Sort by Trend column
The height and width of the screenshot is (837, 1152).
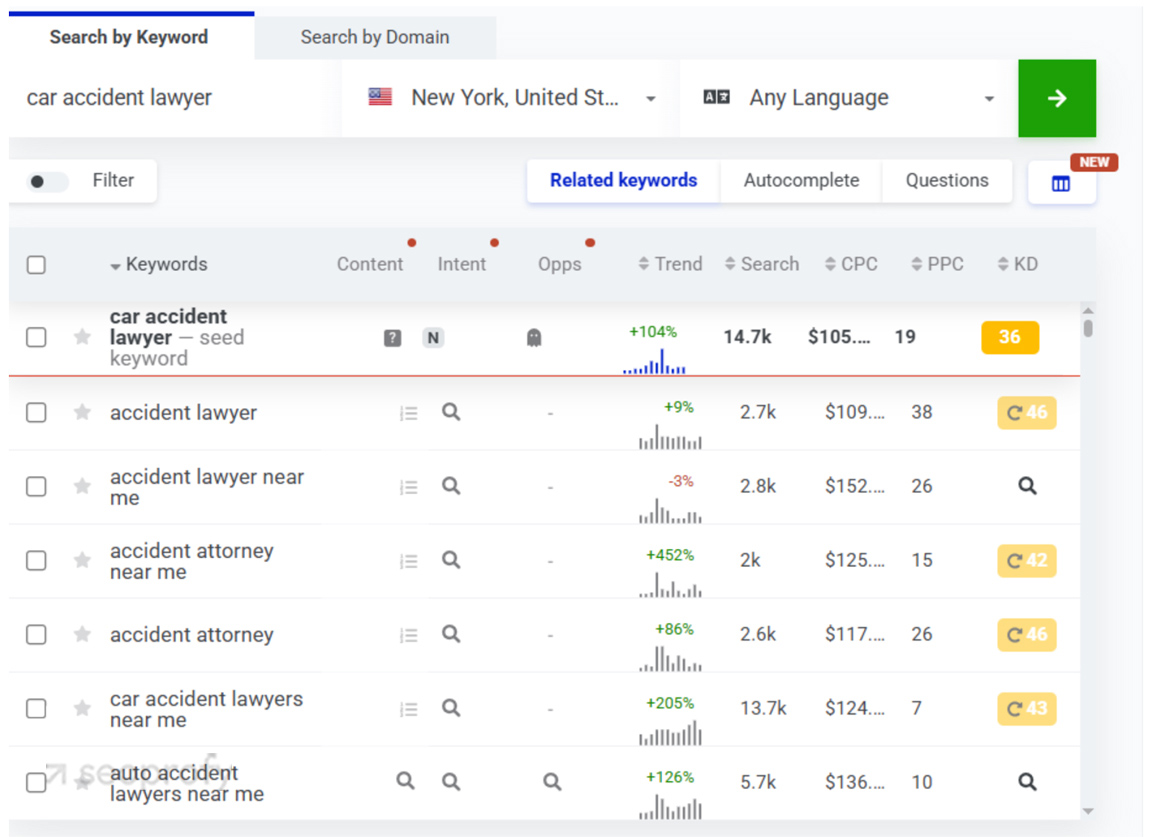[x=670, y=264]
